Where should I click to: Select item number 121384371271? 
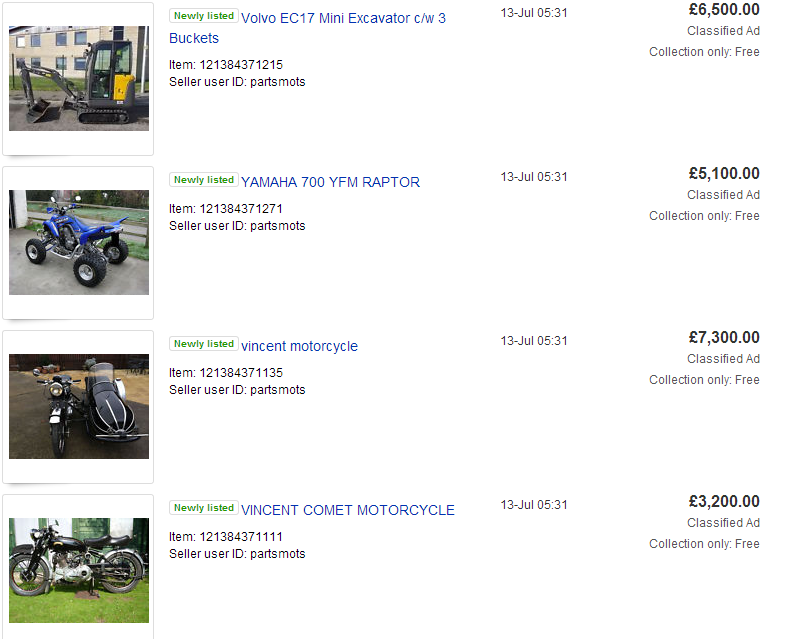pos(241,209)
